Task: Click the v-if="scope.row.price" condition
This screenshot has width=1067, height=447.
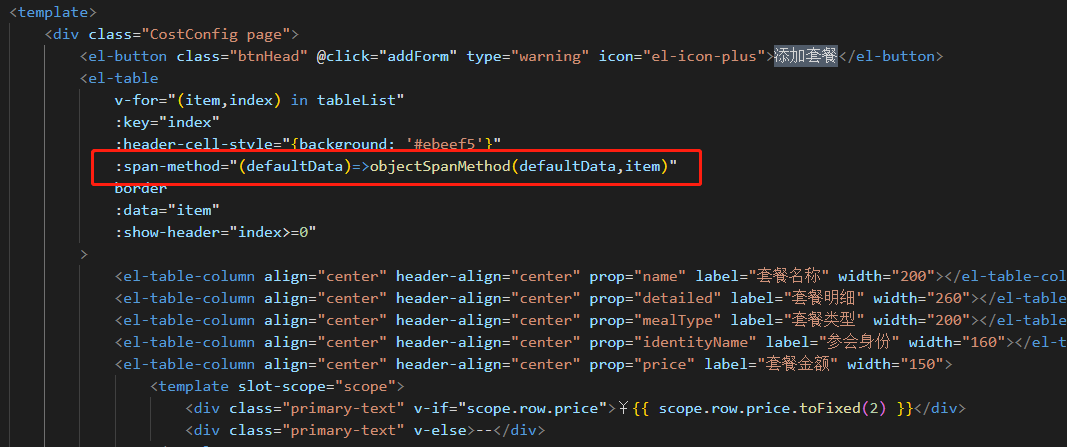Action: point(510,408)
